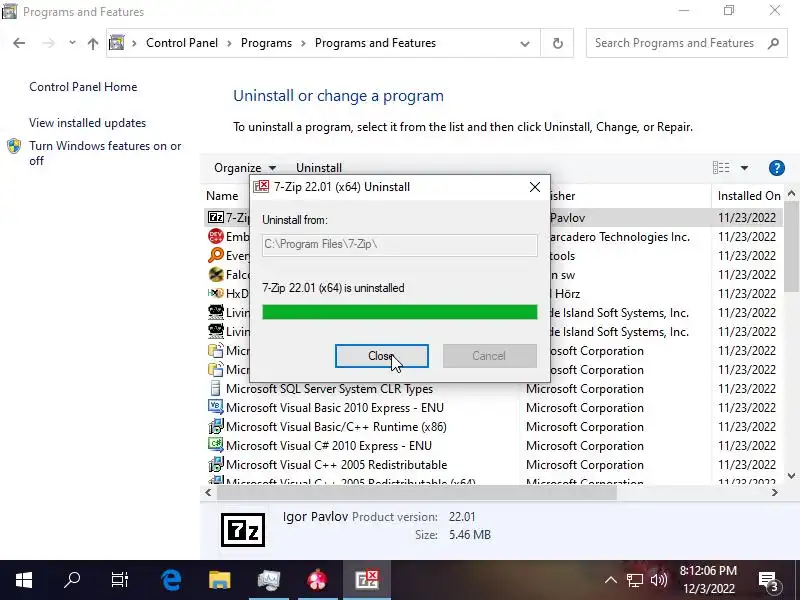Click the Embarcadero Technologies Inc. publisher cell
This screenshot has height=600, width=800.
[x=619, y=237]
